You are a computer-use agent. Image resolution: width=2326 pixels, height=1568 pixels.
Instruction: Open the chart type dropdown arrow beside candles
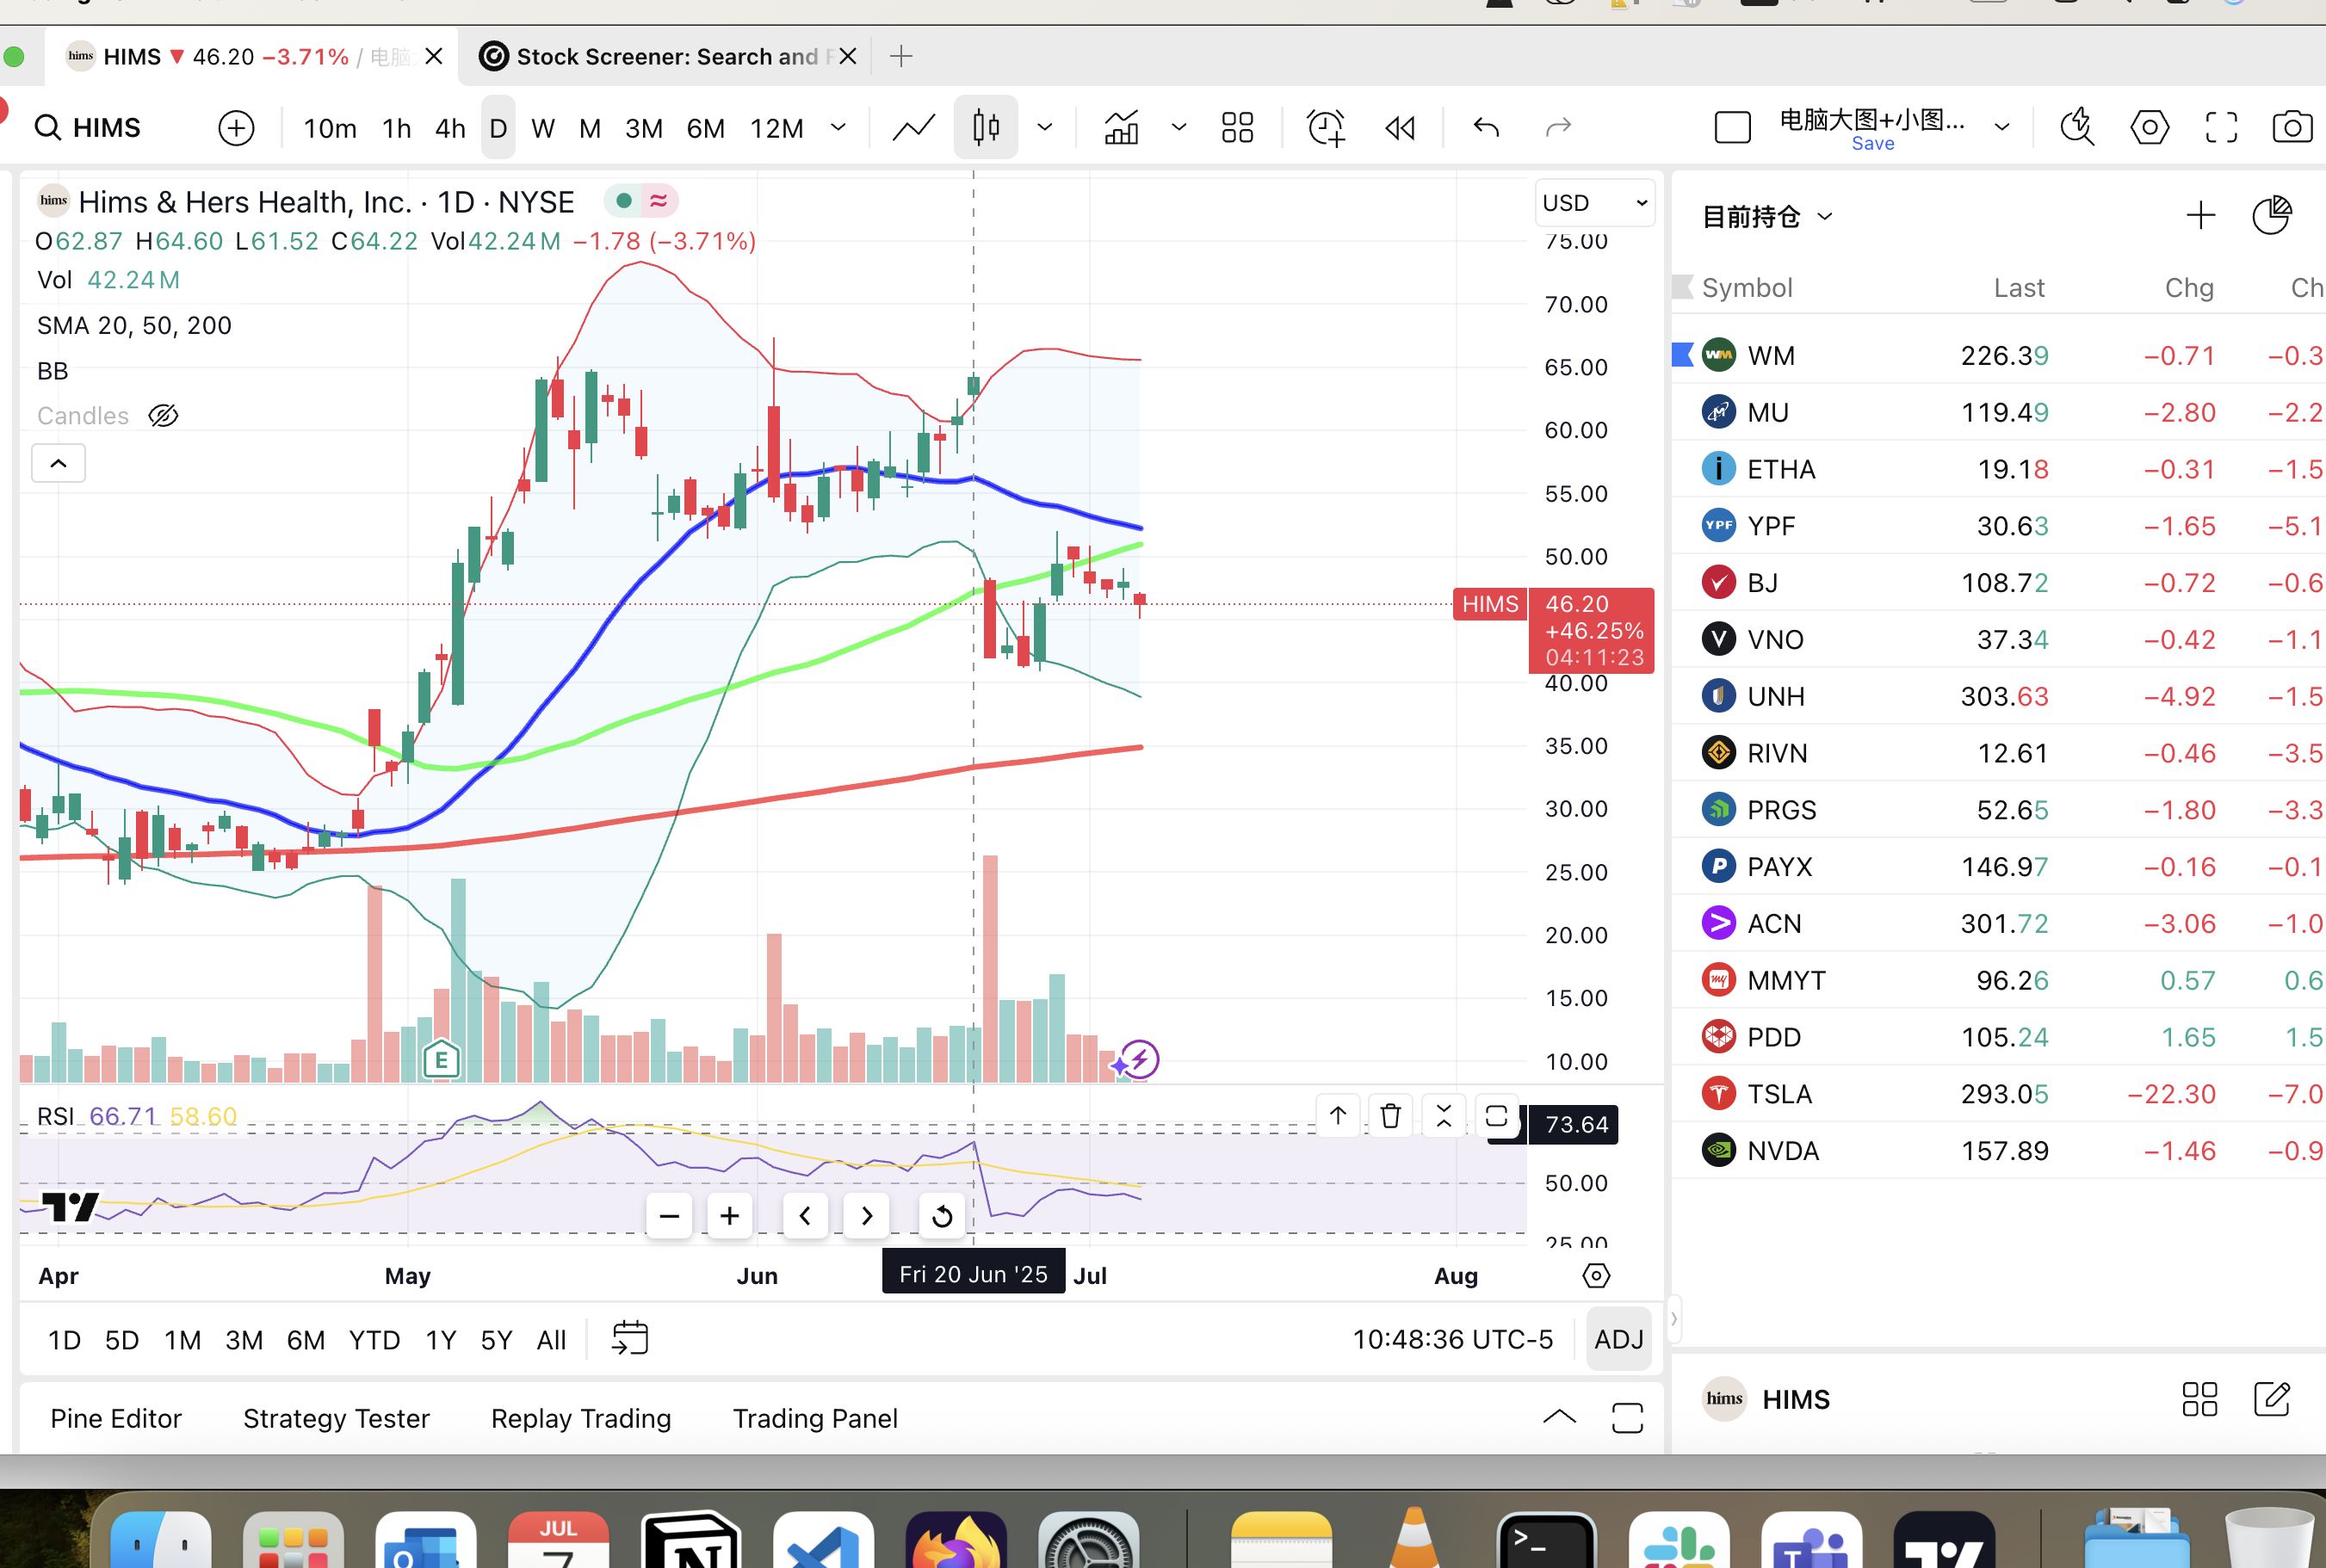point(1044,127)
